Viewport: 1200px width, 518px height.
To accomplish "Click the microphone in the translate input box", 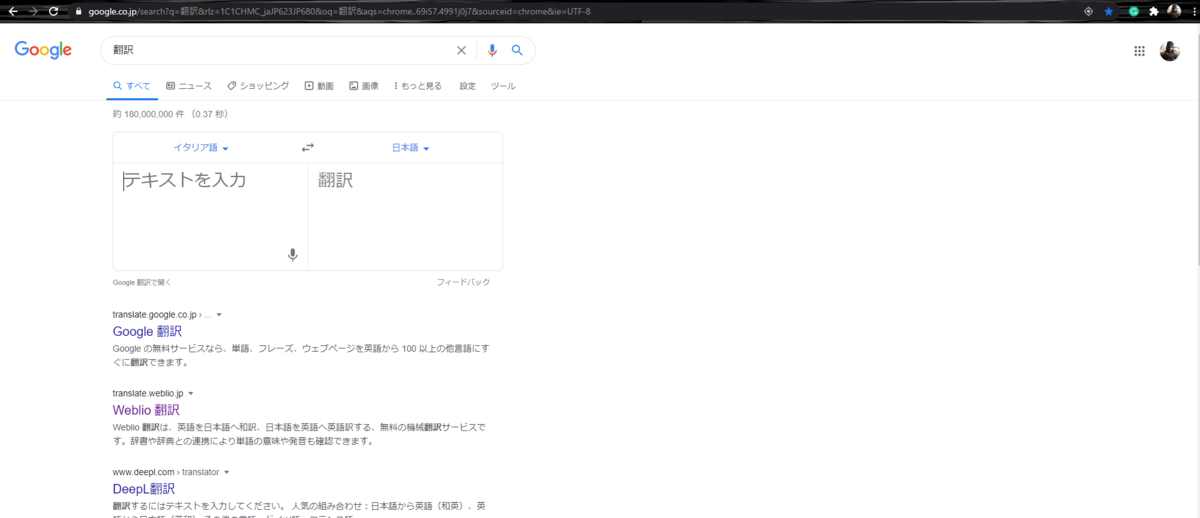I will (293, 255).
